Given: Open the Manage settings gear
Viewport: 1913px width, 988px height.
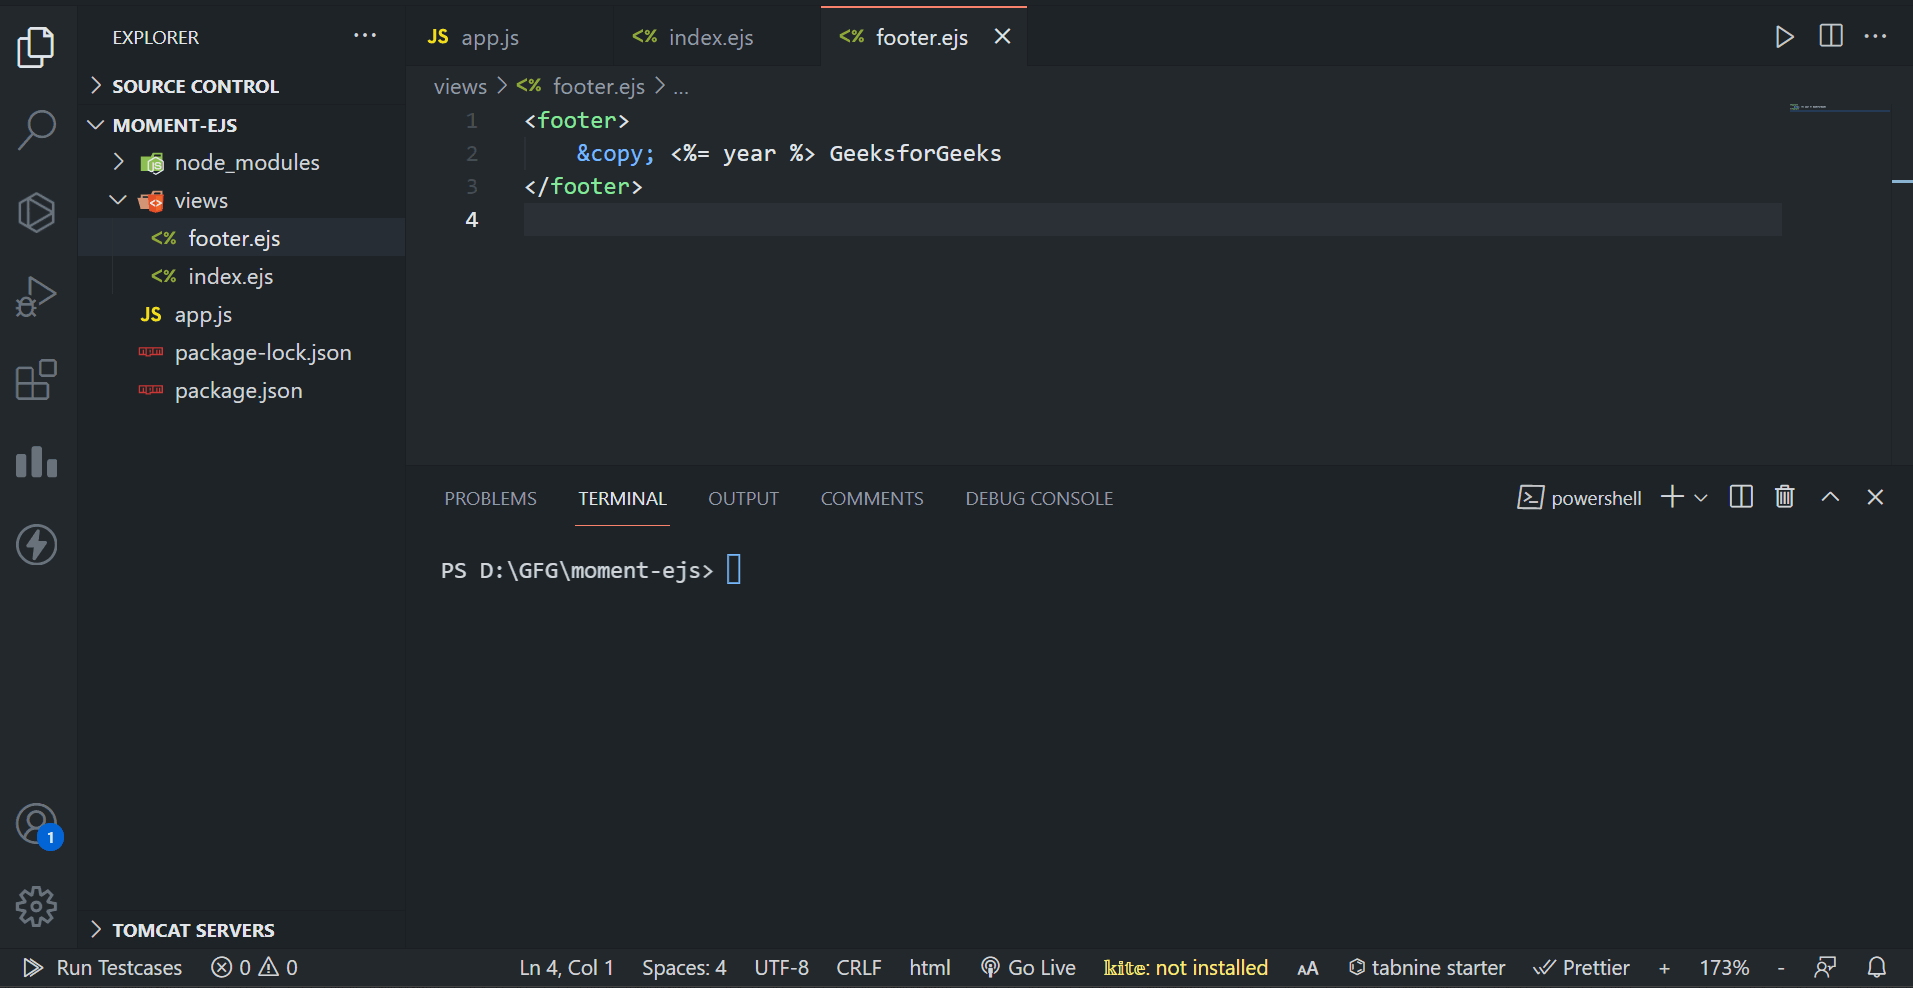Looking at the screenshot, I should (37, 907).
